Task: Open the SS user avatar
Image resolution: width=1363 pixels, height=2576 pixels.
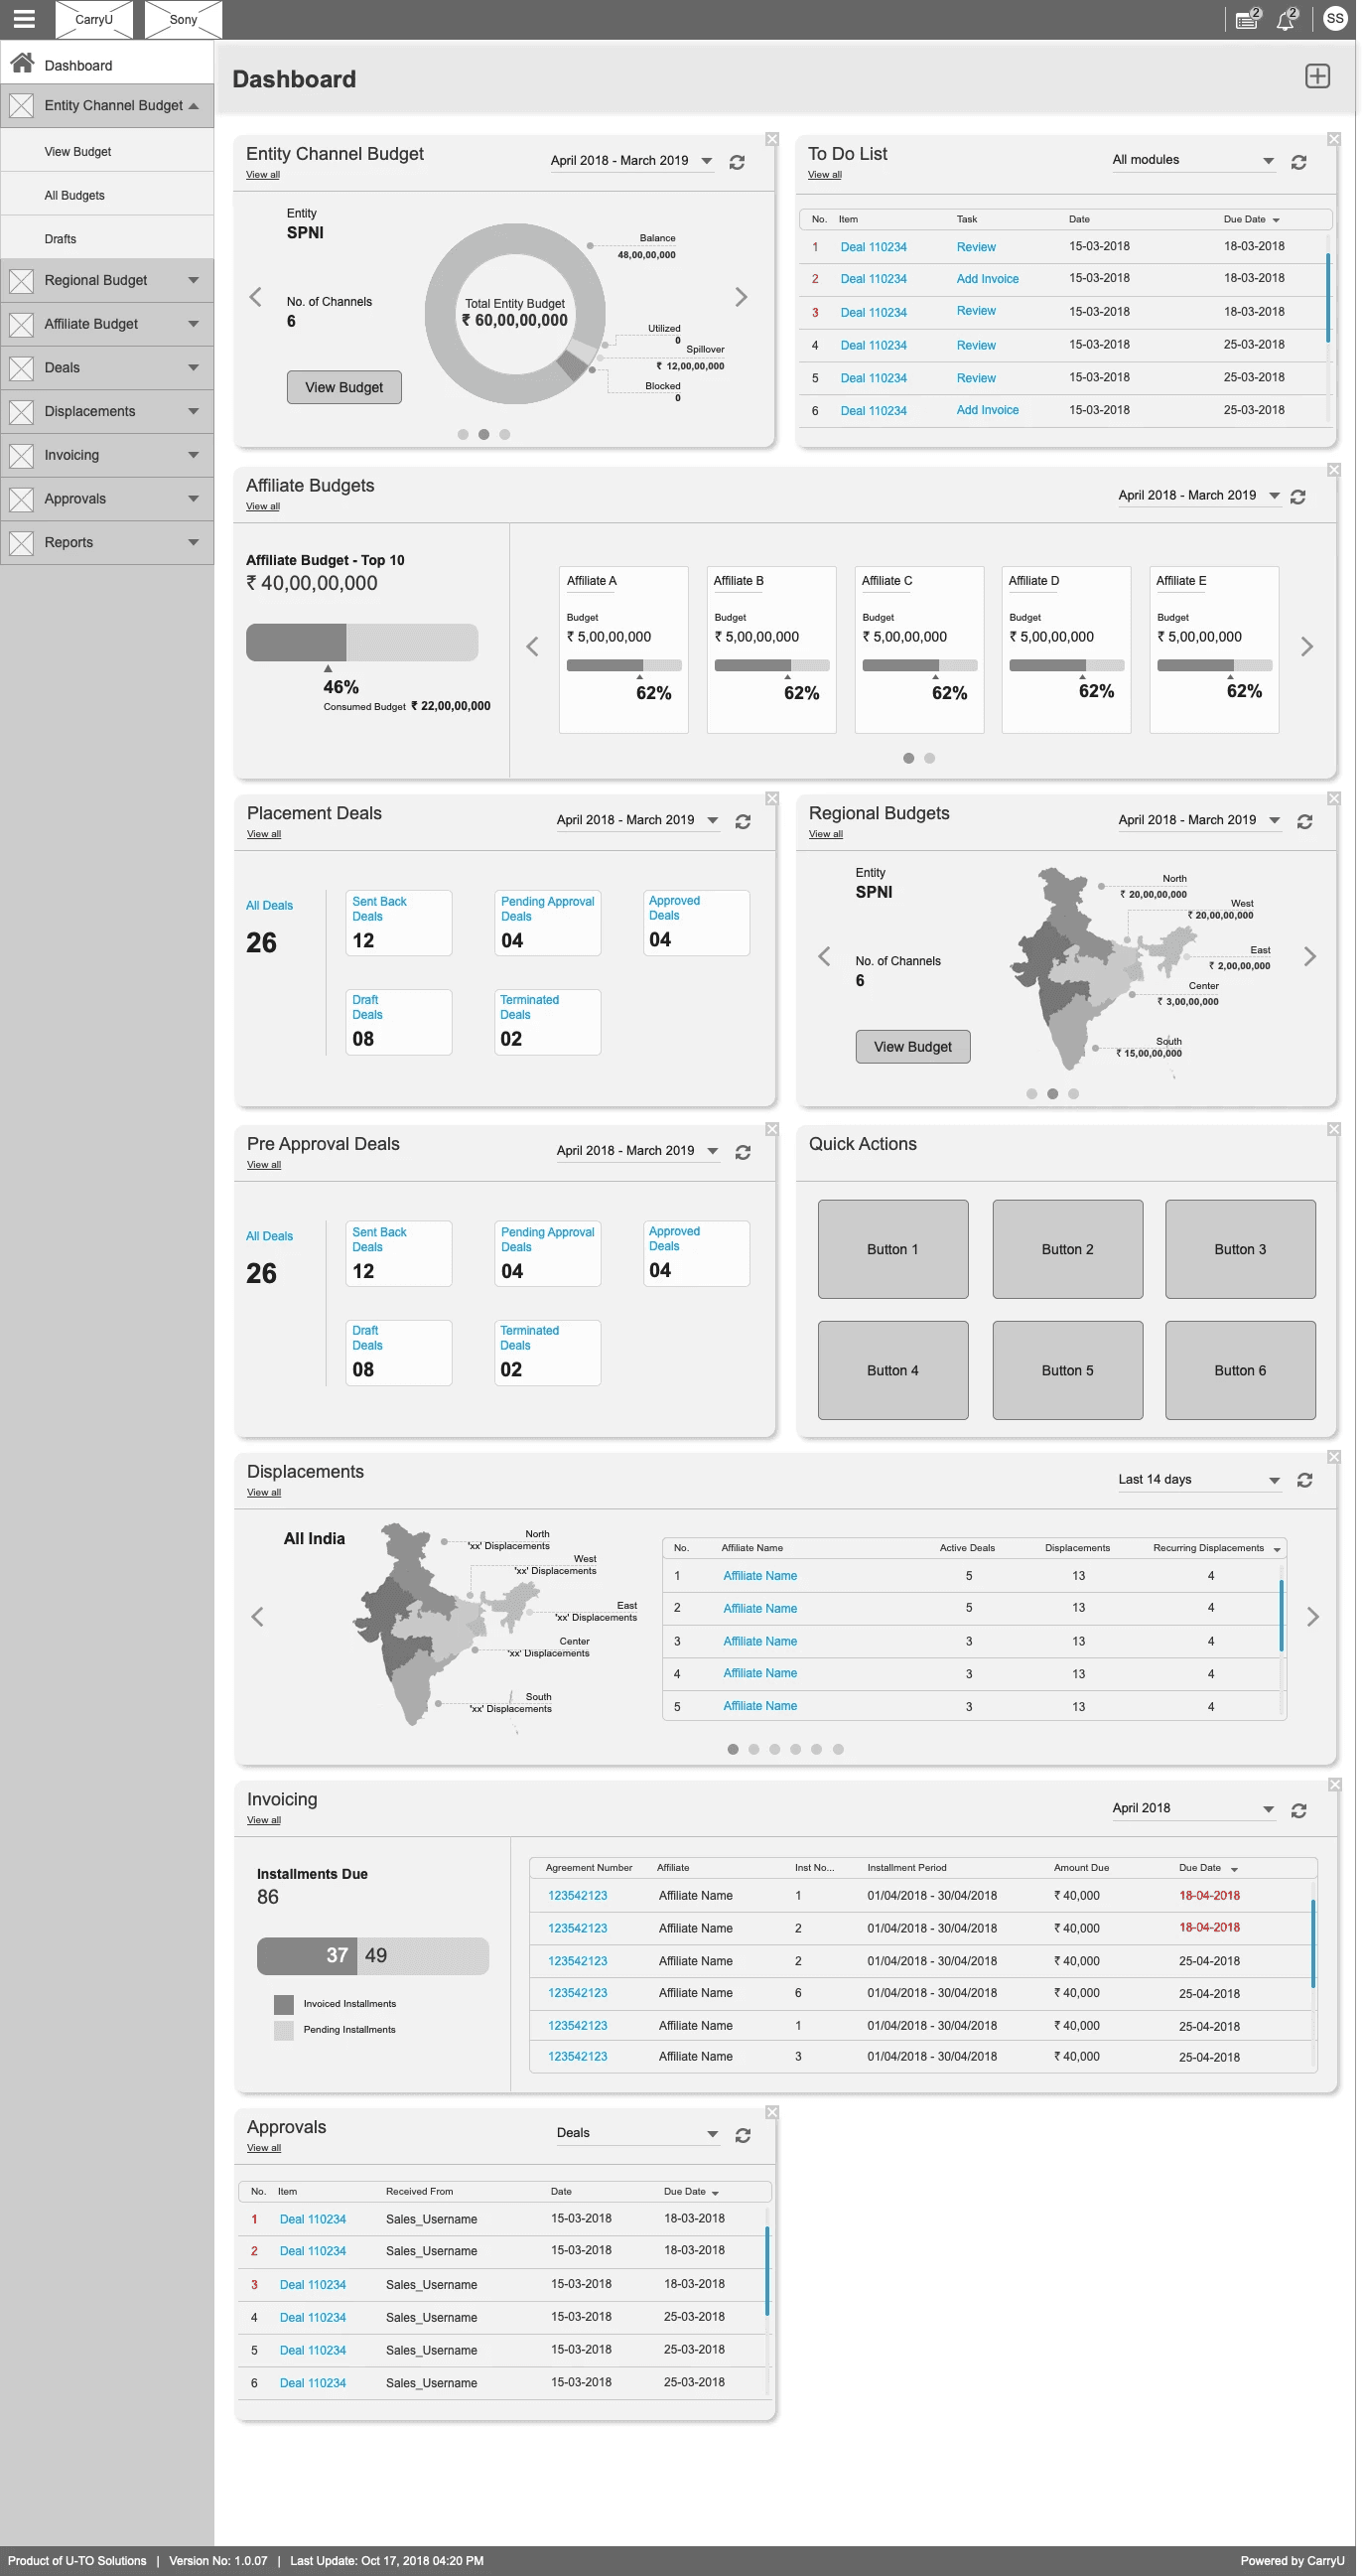Action: [1334, 19]
